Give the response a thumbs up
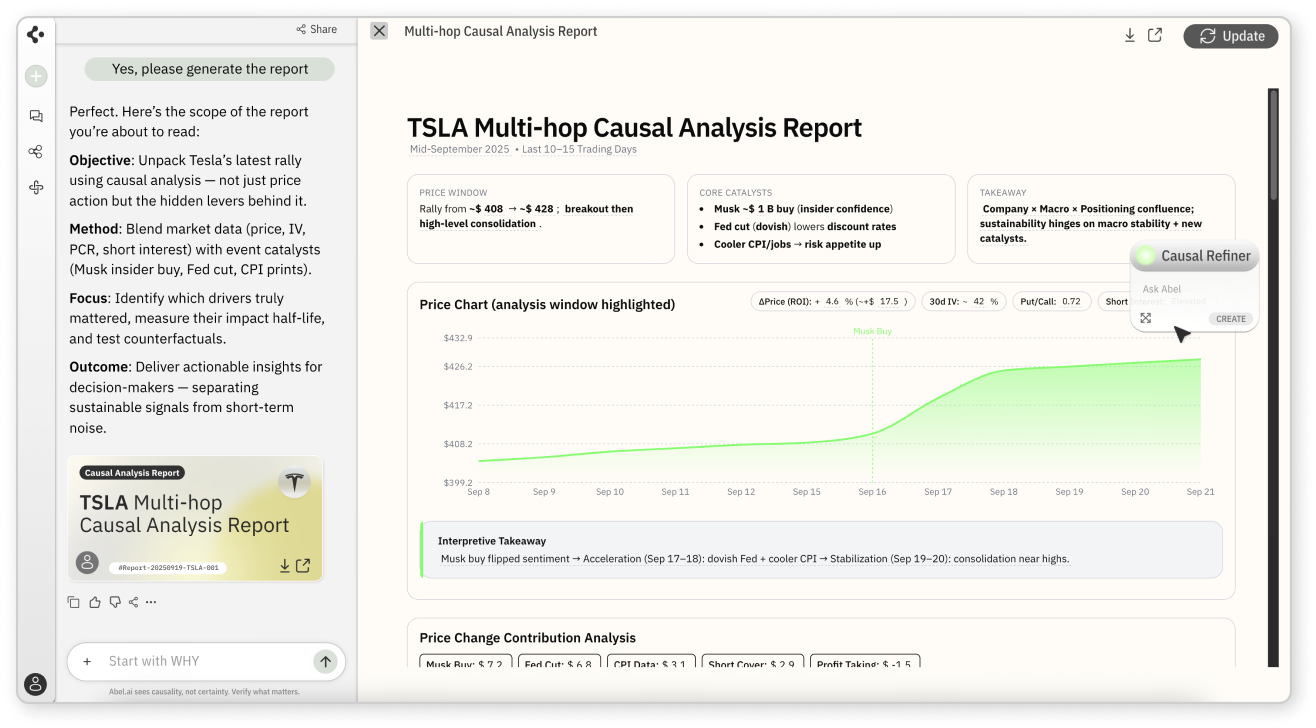The image size is (1316, 728). tap(94, 602)
